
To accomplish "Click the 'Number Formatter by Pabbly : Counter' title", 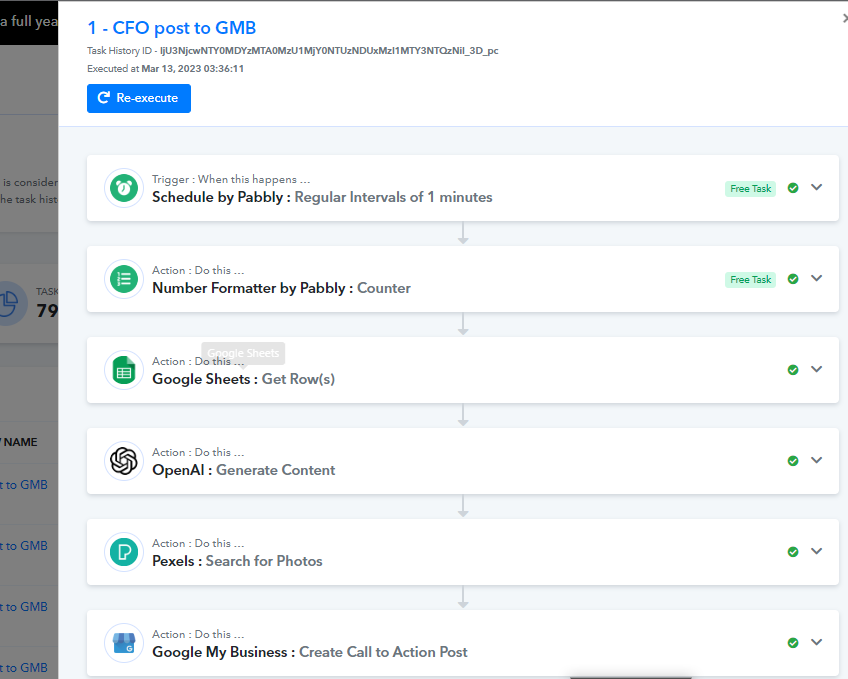I will 281,288.
